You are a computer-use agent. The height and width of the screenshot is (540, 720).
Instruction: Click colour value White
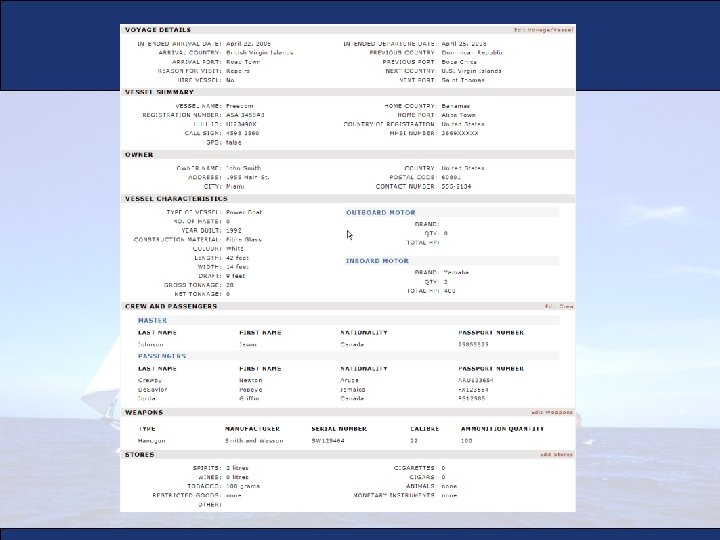[x=235, y=249]
